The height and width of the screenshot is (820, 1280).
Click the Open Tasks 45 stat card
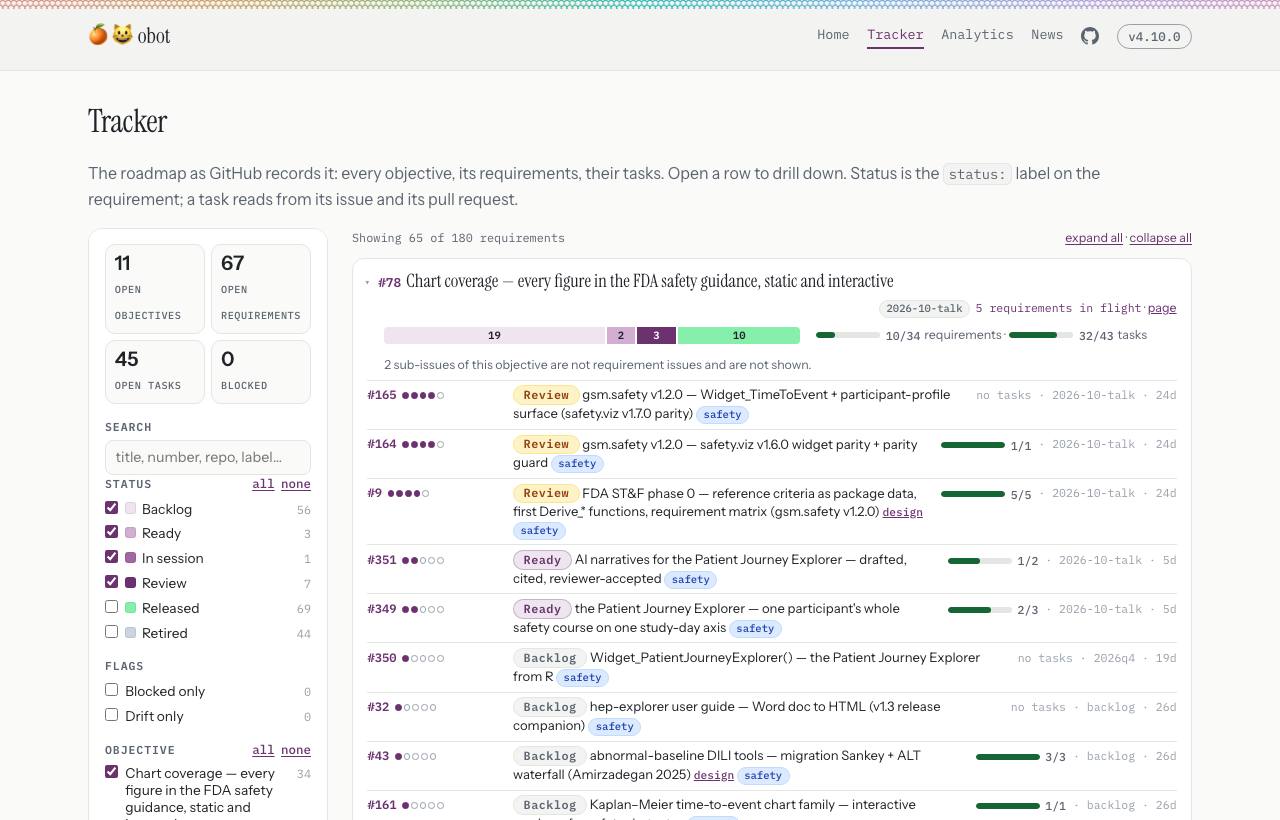[x=155, y=372]
